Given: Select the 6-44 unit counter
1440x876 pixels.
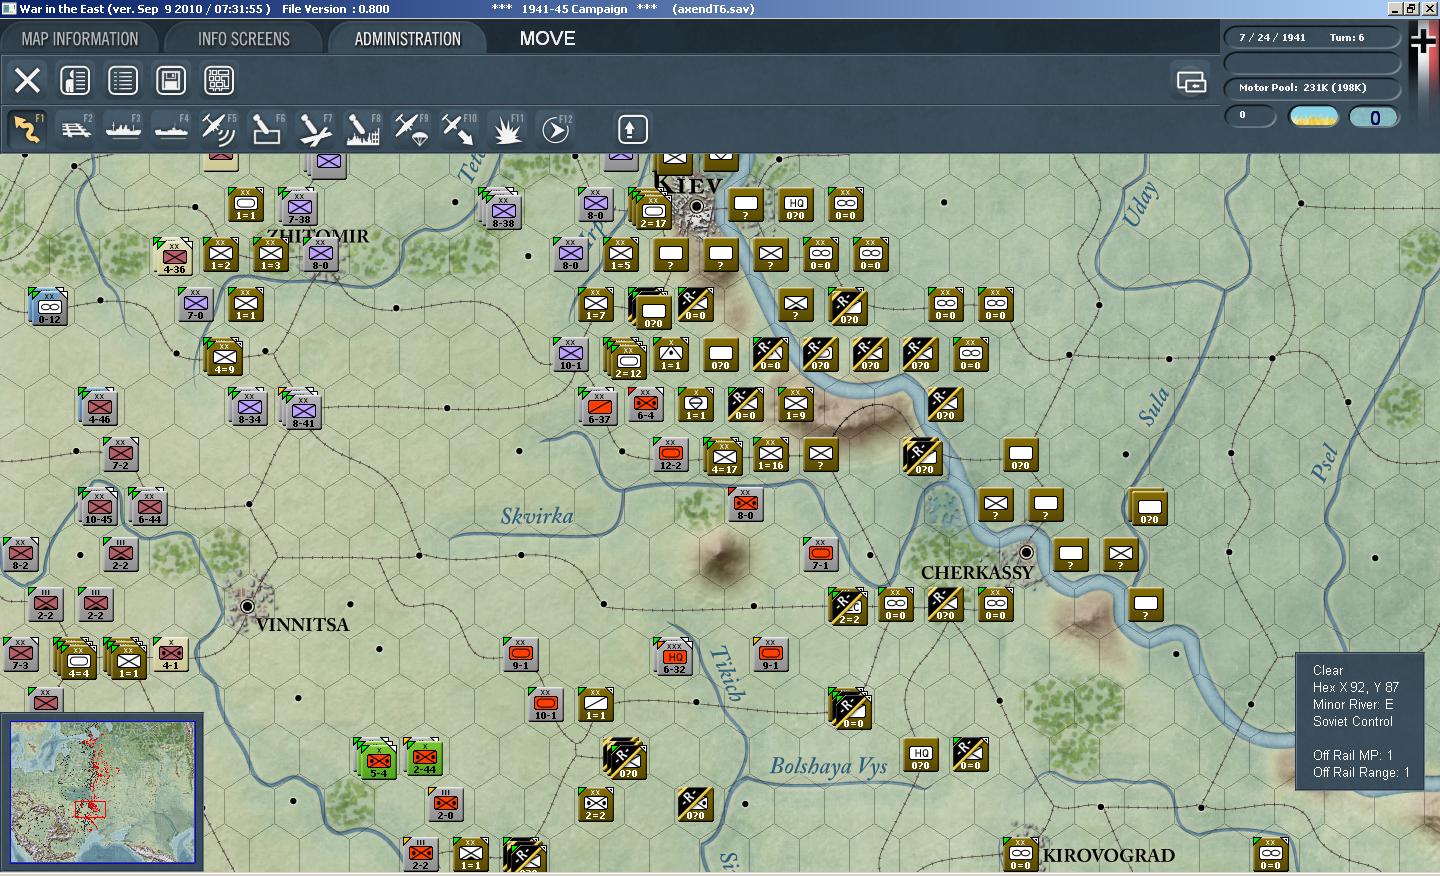Looking at the screenshot, I should click(148, 507).
